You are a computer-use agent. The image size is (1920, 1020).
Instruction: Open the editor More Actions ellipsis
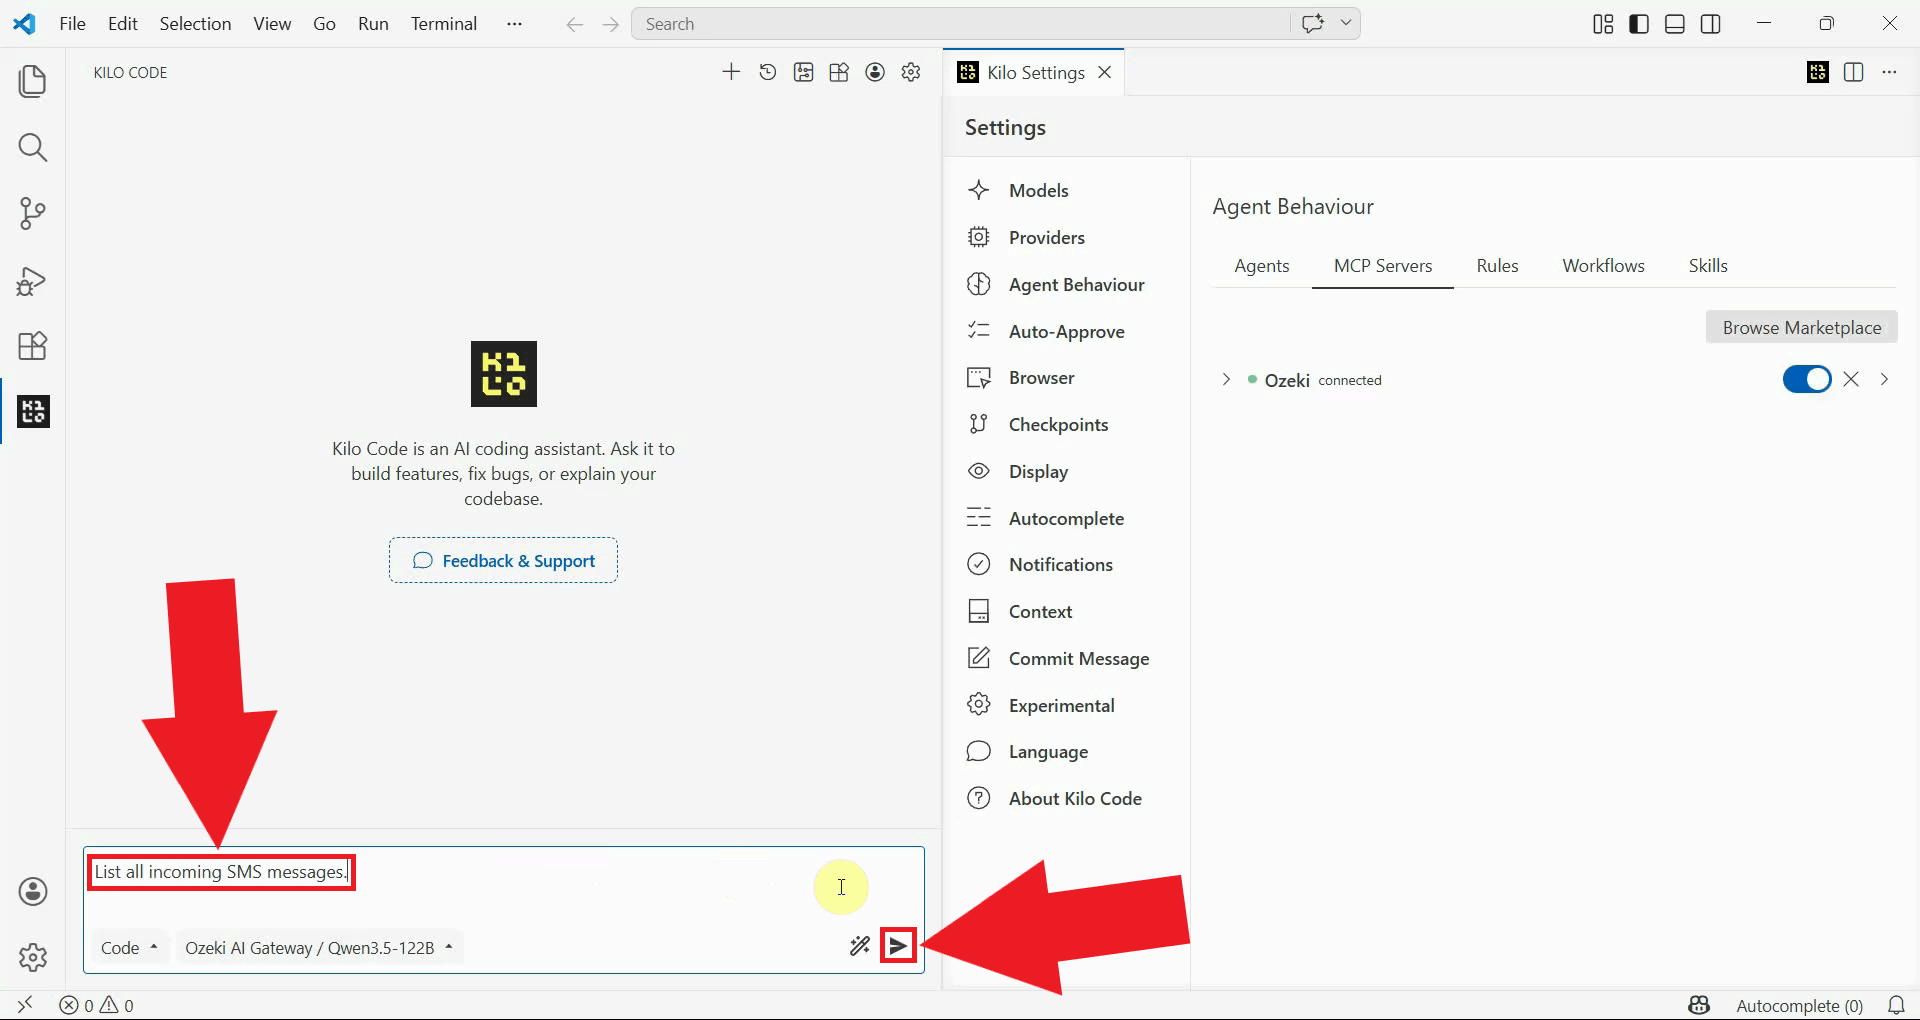coord(1889,72)
